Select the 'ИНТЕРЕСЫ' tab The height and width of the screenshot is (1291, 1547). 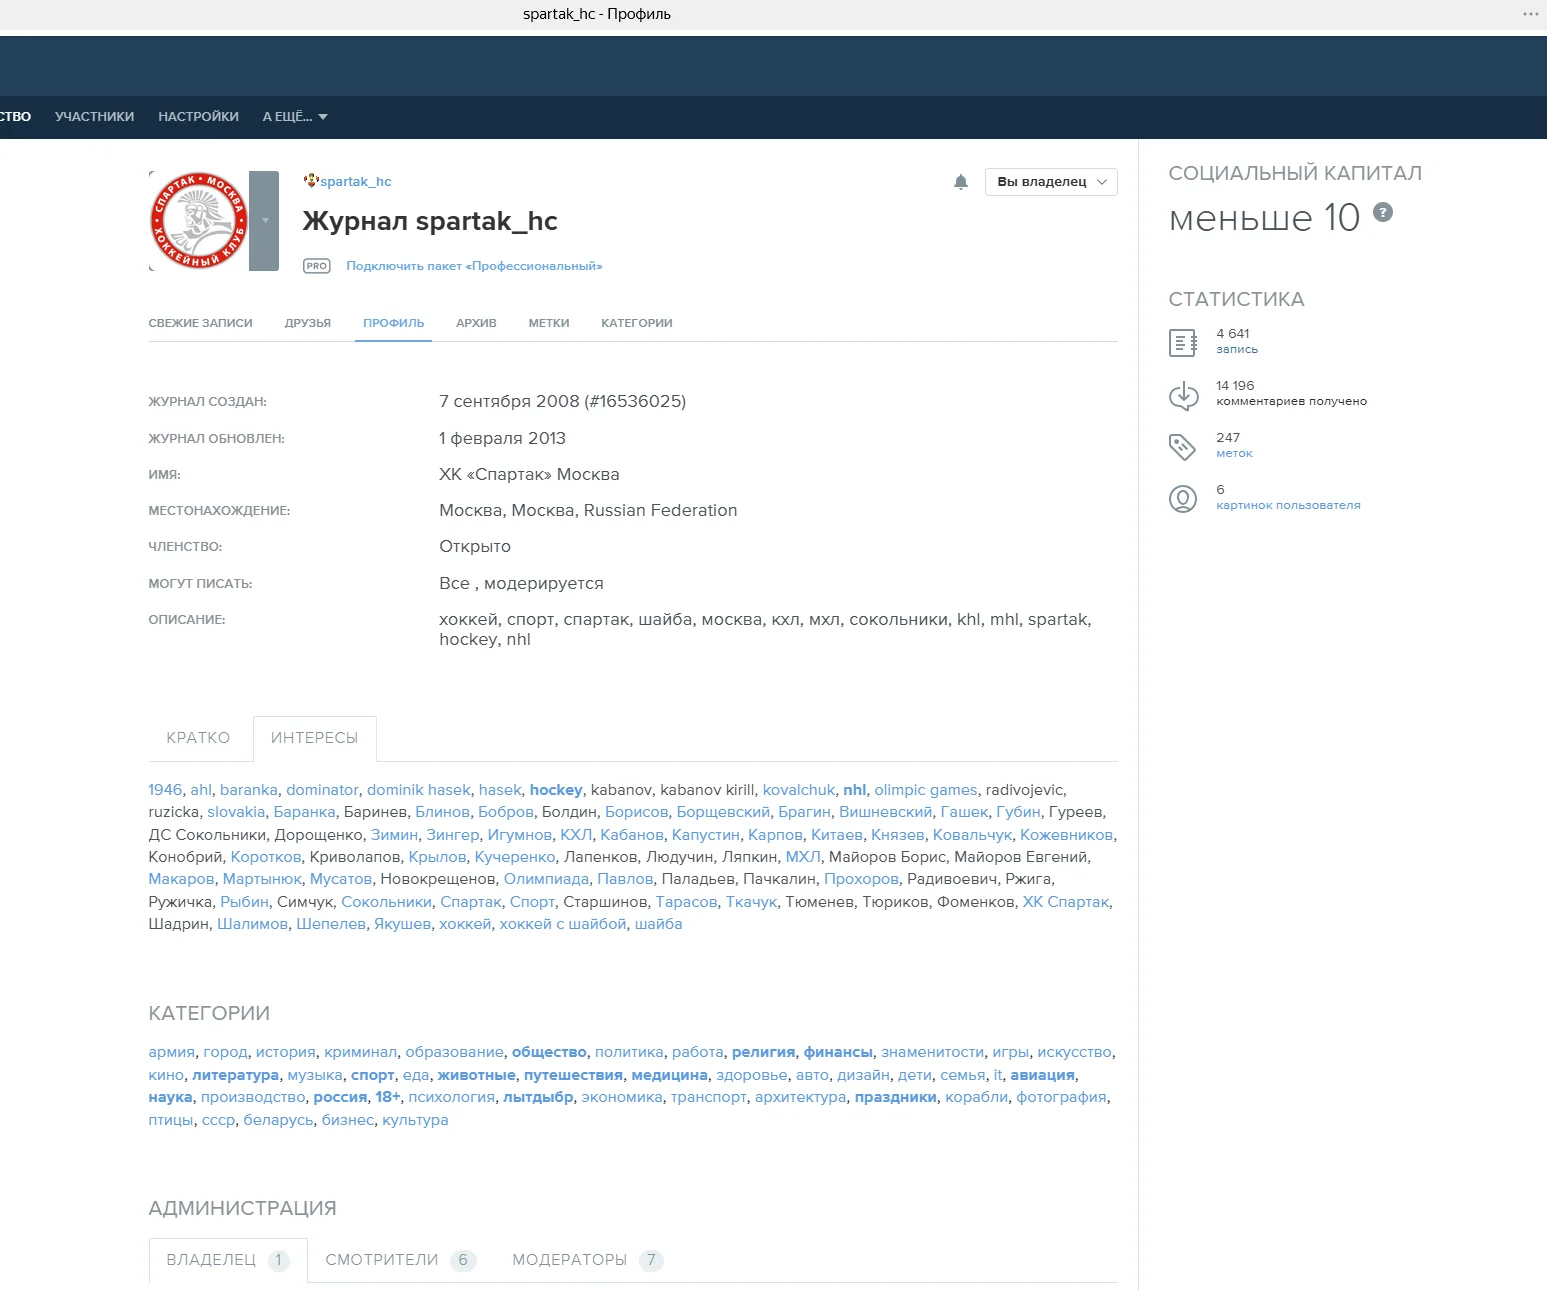click(x=314, y=738)
